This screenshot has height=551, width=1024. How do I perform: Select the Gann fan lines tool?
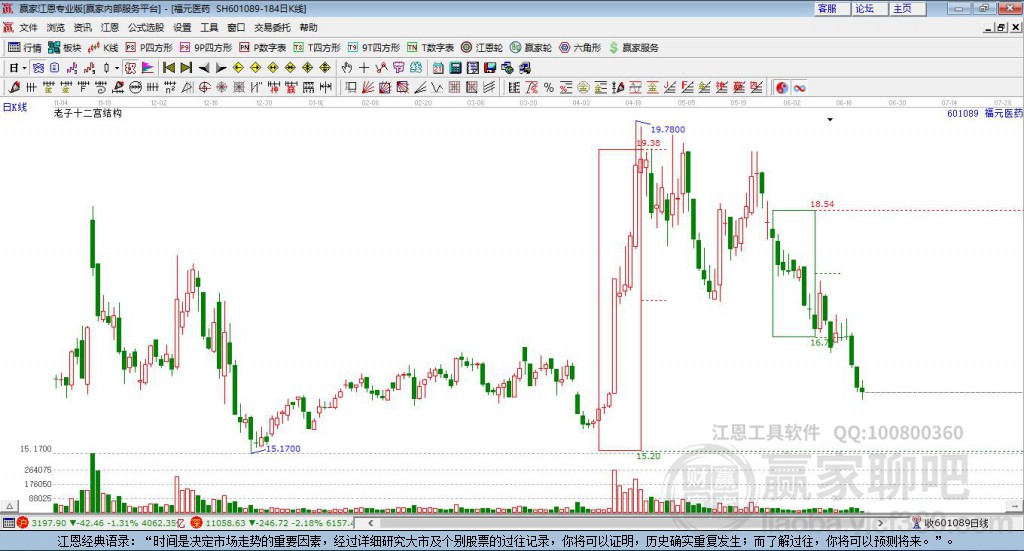click(x=368, y=87)
